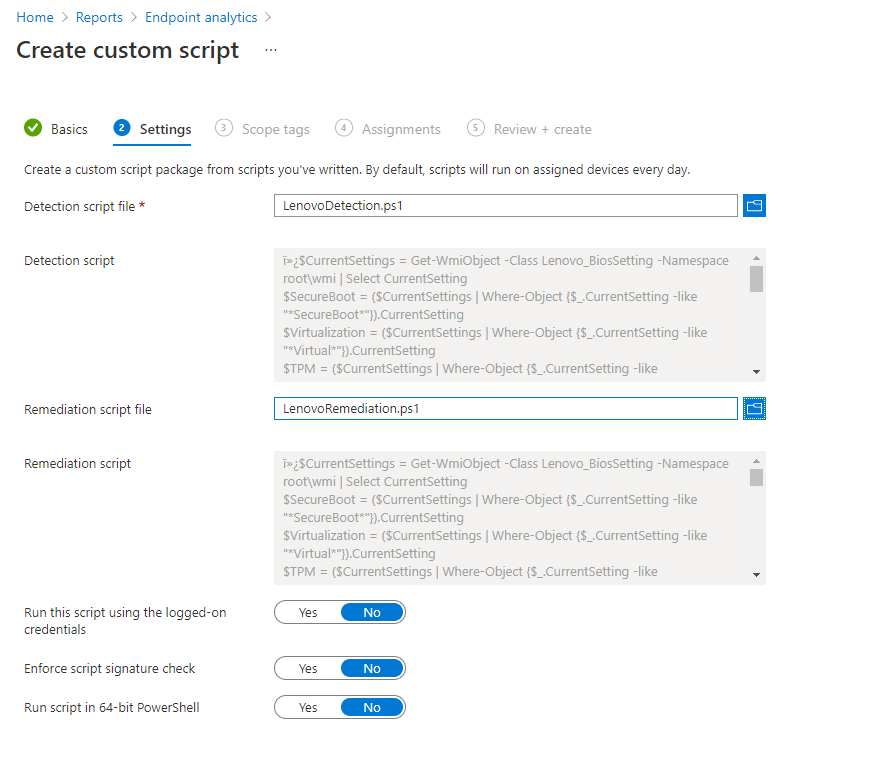The image size is (880, 771).
Task: Go to Endpoint analytics breadcrumb link
Action: click(x=201, y=17)
